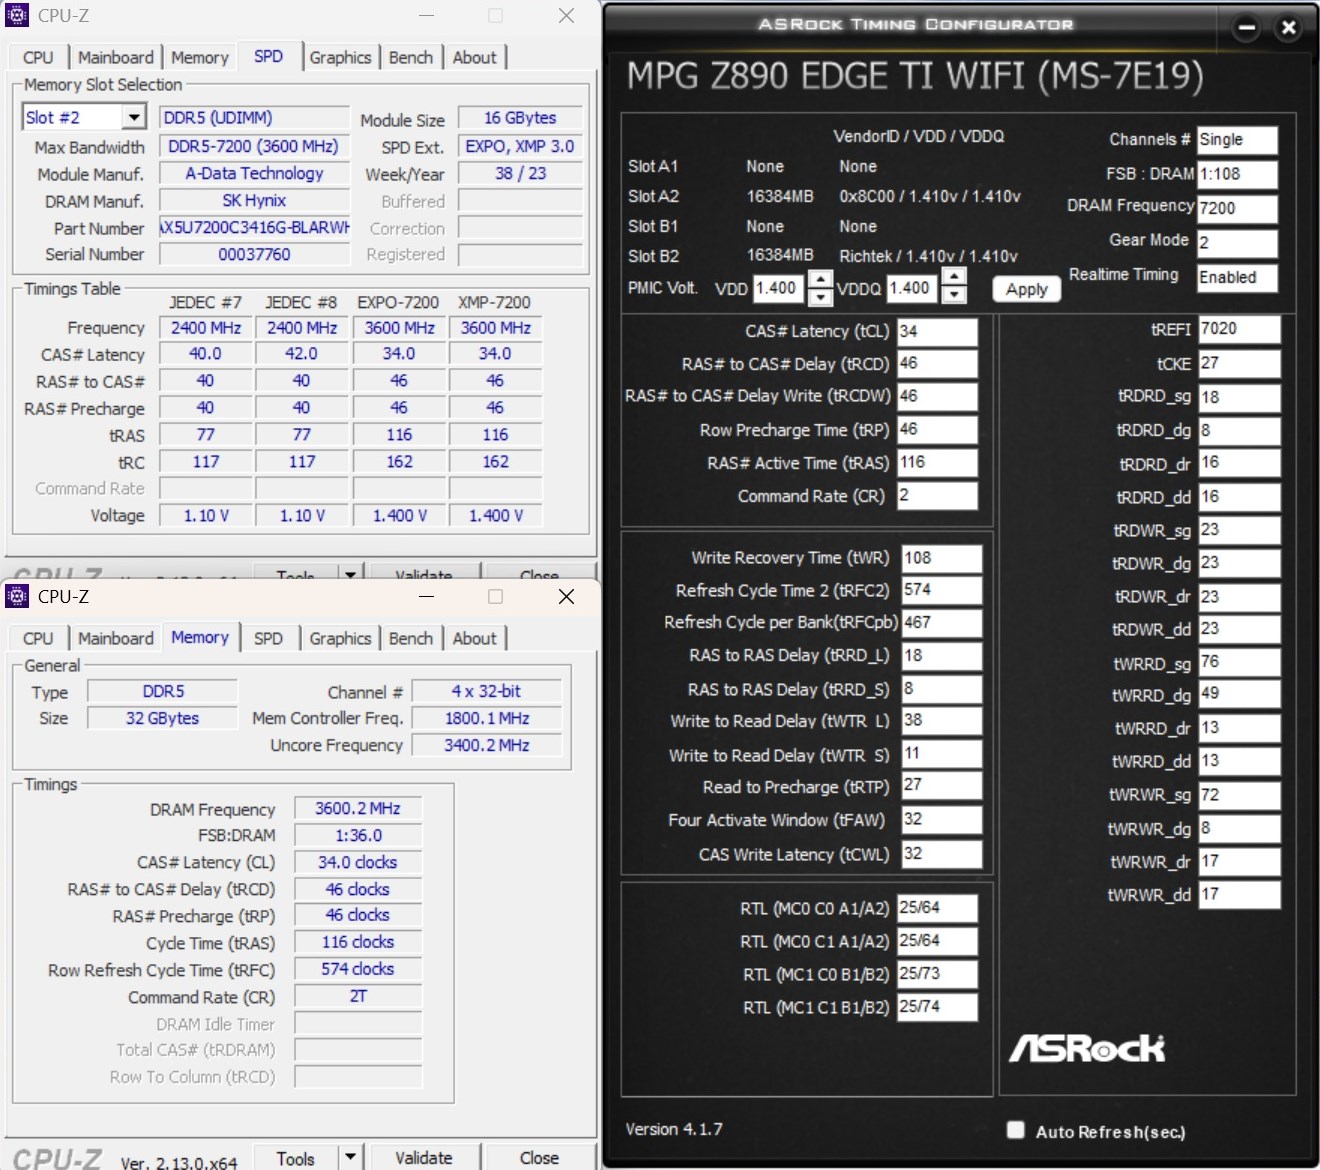This screenshot has height=1170, width=1320.
Task: Click the Version 4.1.7 text in ASRock
Action: click(x=674, y=1129)
